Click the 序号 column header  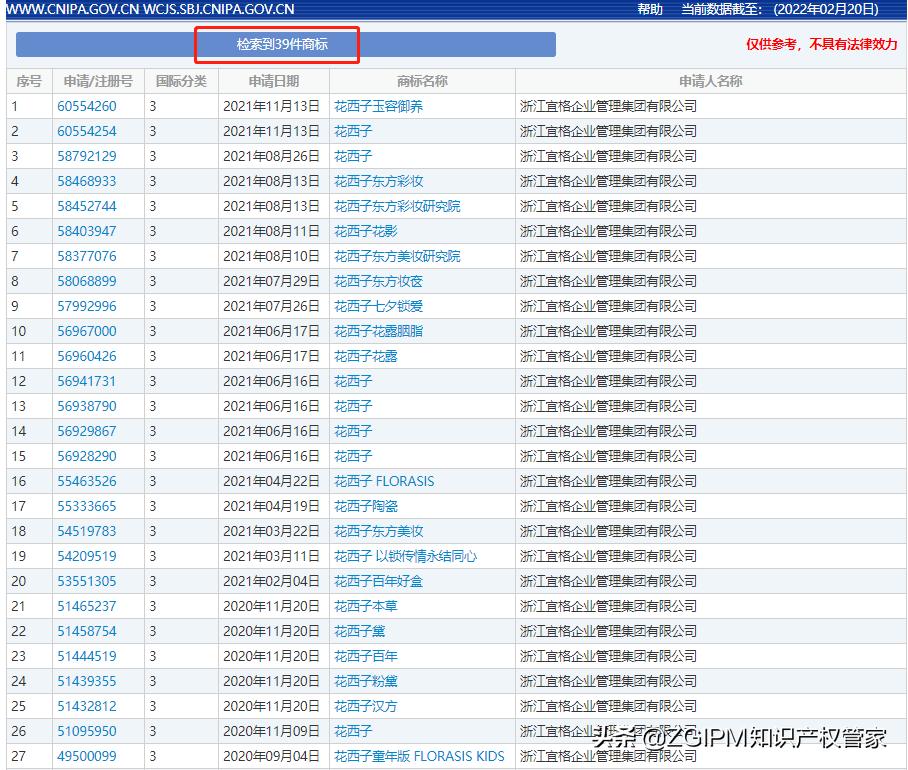tap(29, 81)
